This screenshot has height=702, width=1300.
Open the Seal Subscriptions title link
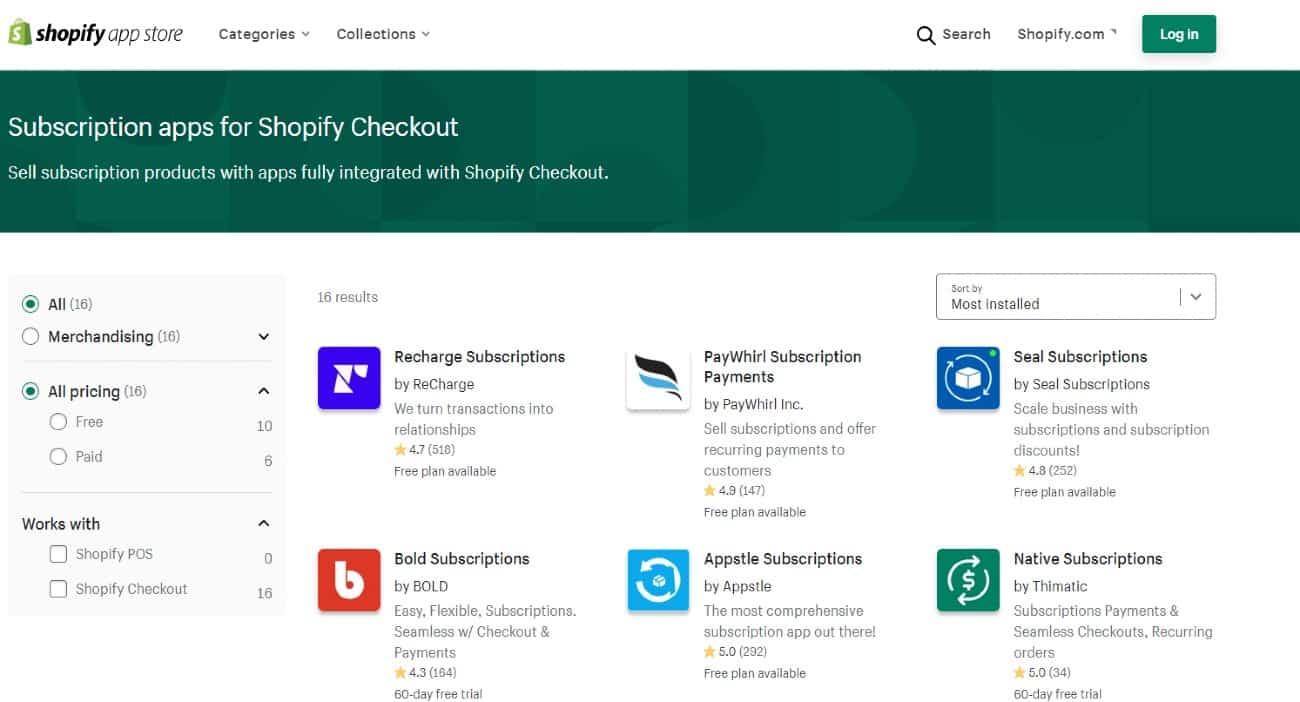point(1080,357)
